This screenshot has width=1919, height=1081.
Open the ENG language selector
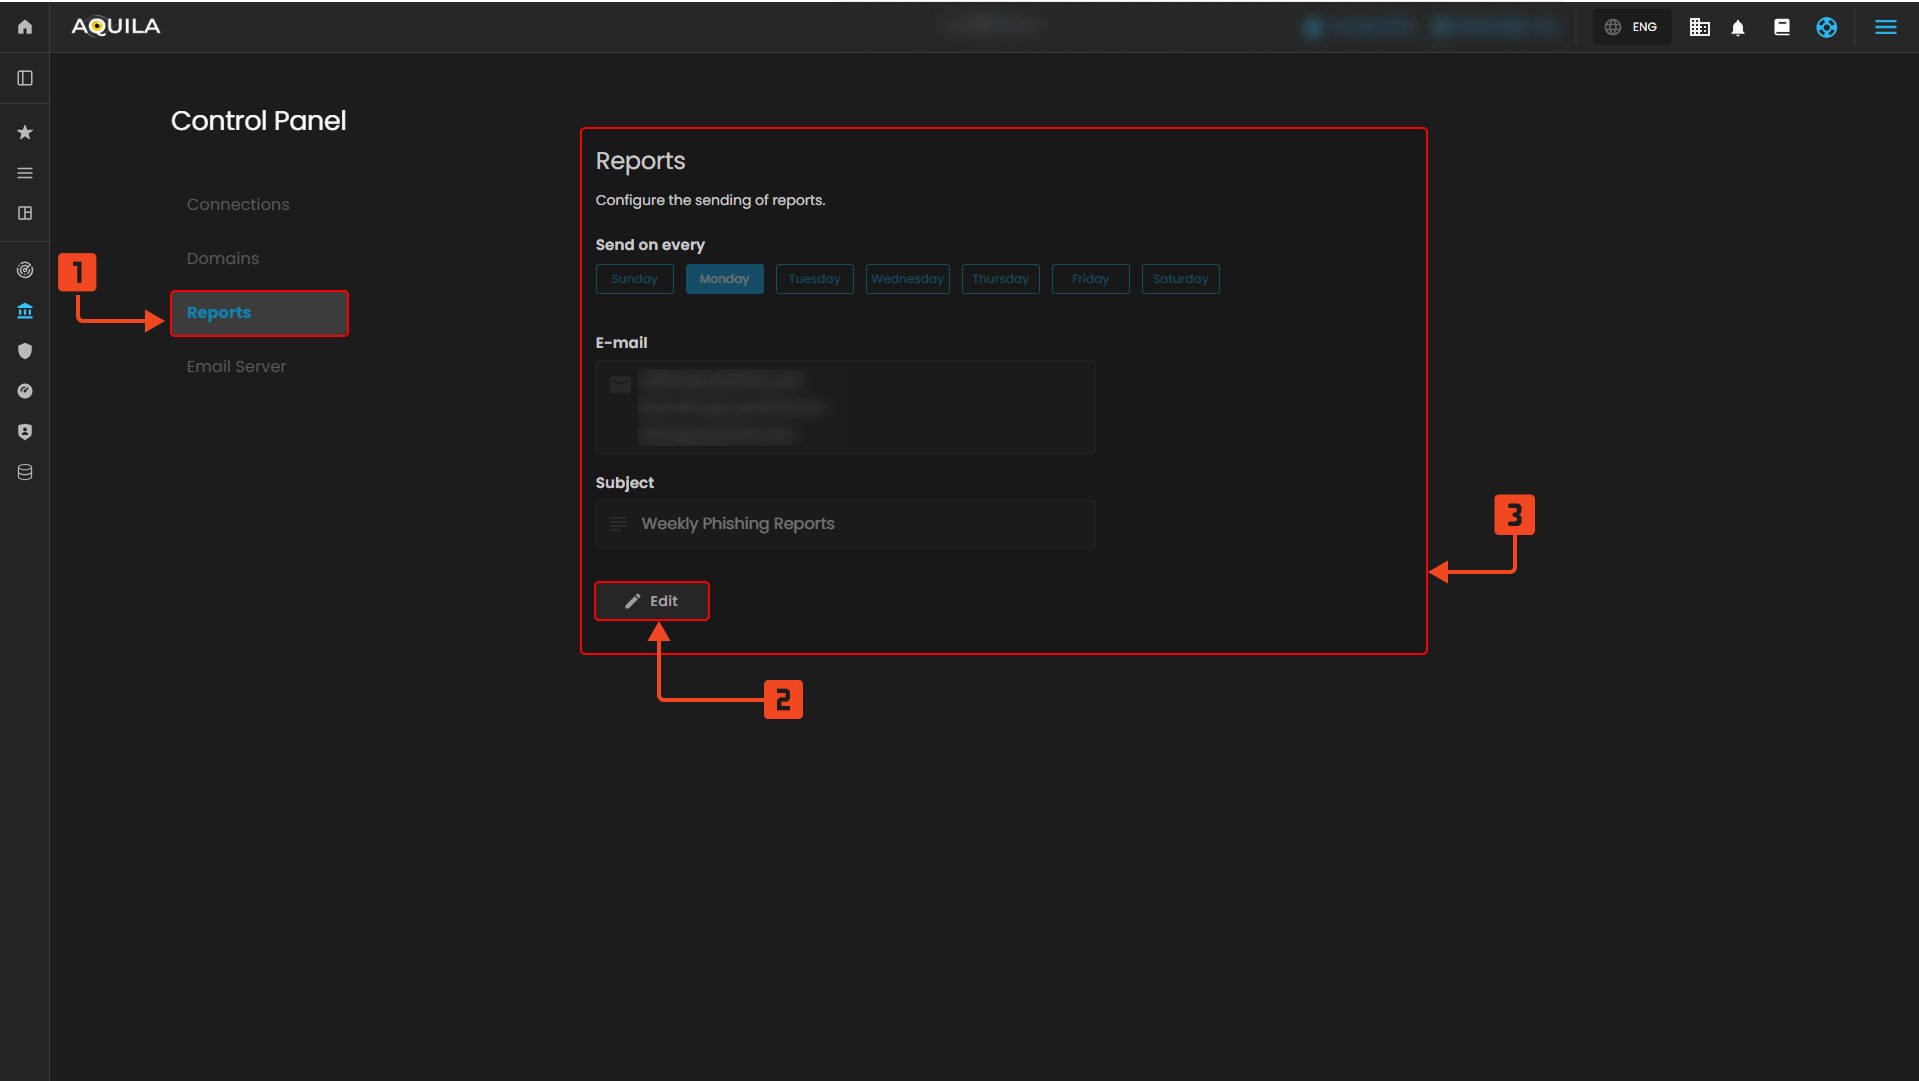pyautogui.click(x=1632, y=27)
